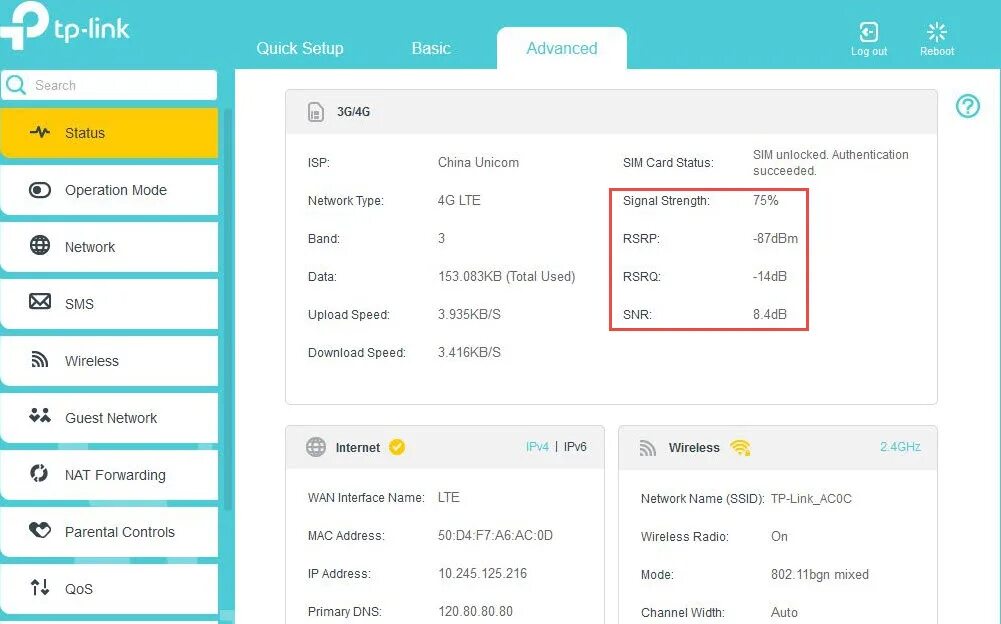Click the SIM unlocked authentication status text
The image size is (1001, 624).
coord(831,162)
